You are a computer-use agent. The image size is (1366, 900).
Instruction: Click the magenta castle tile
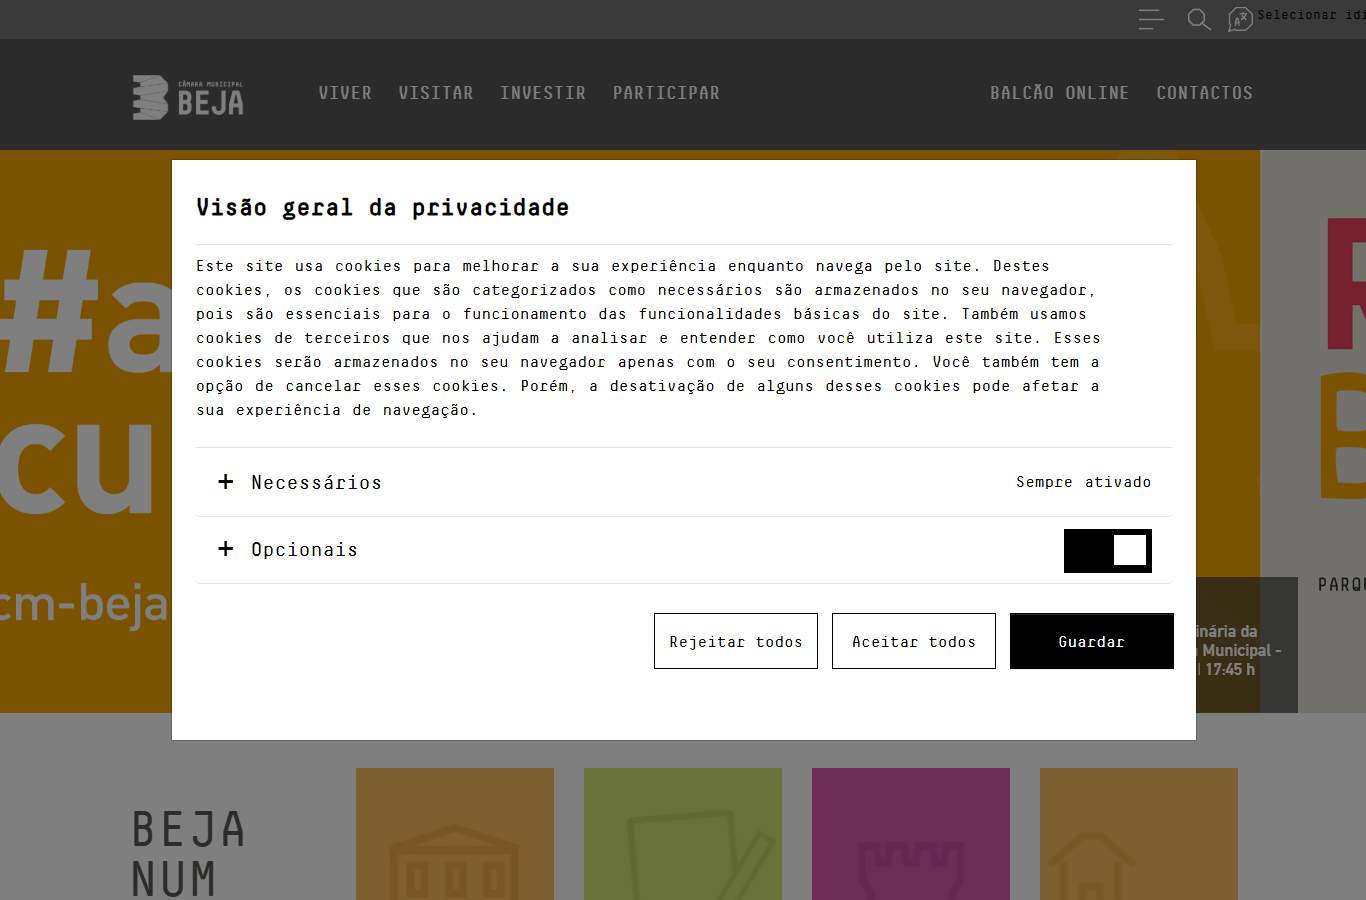click(911, 834)
